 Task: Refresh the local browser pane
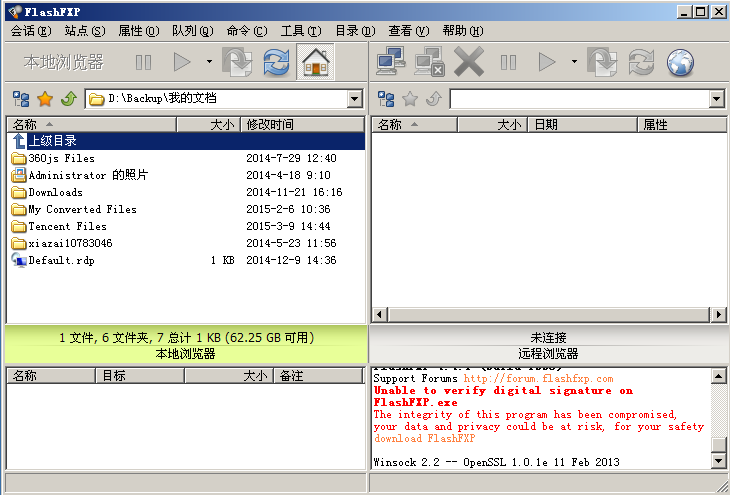(277, 62)
